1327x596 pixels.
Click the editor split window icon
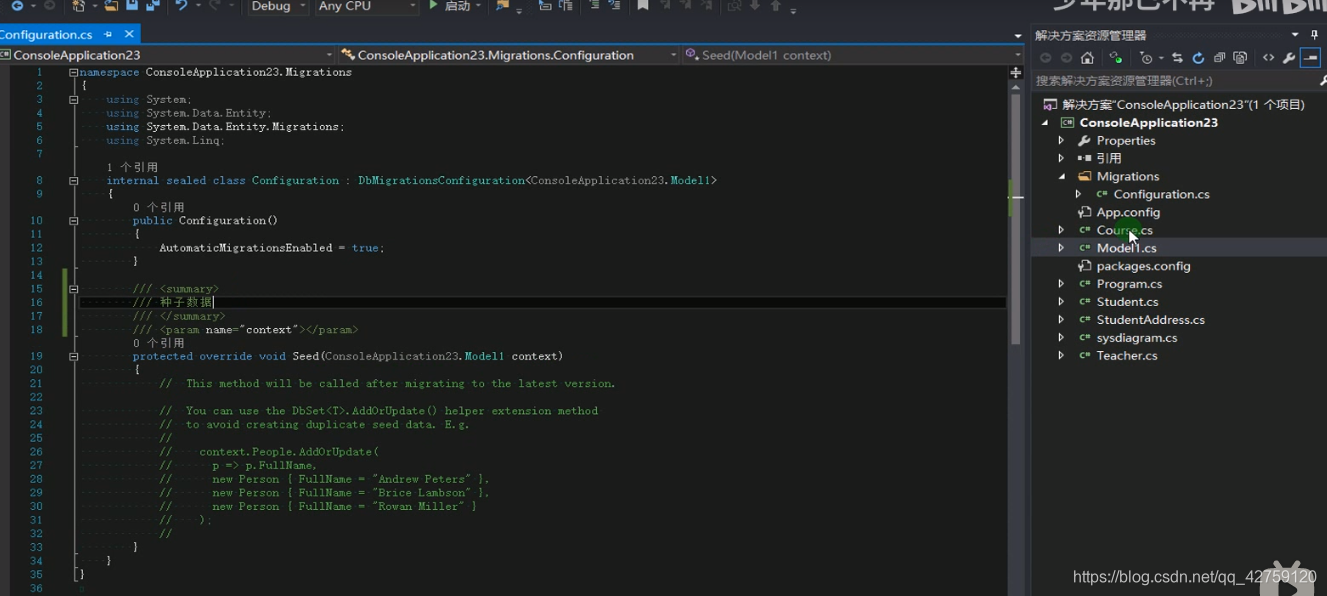point(1016,72)
